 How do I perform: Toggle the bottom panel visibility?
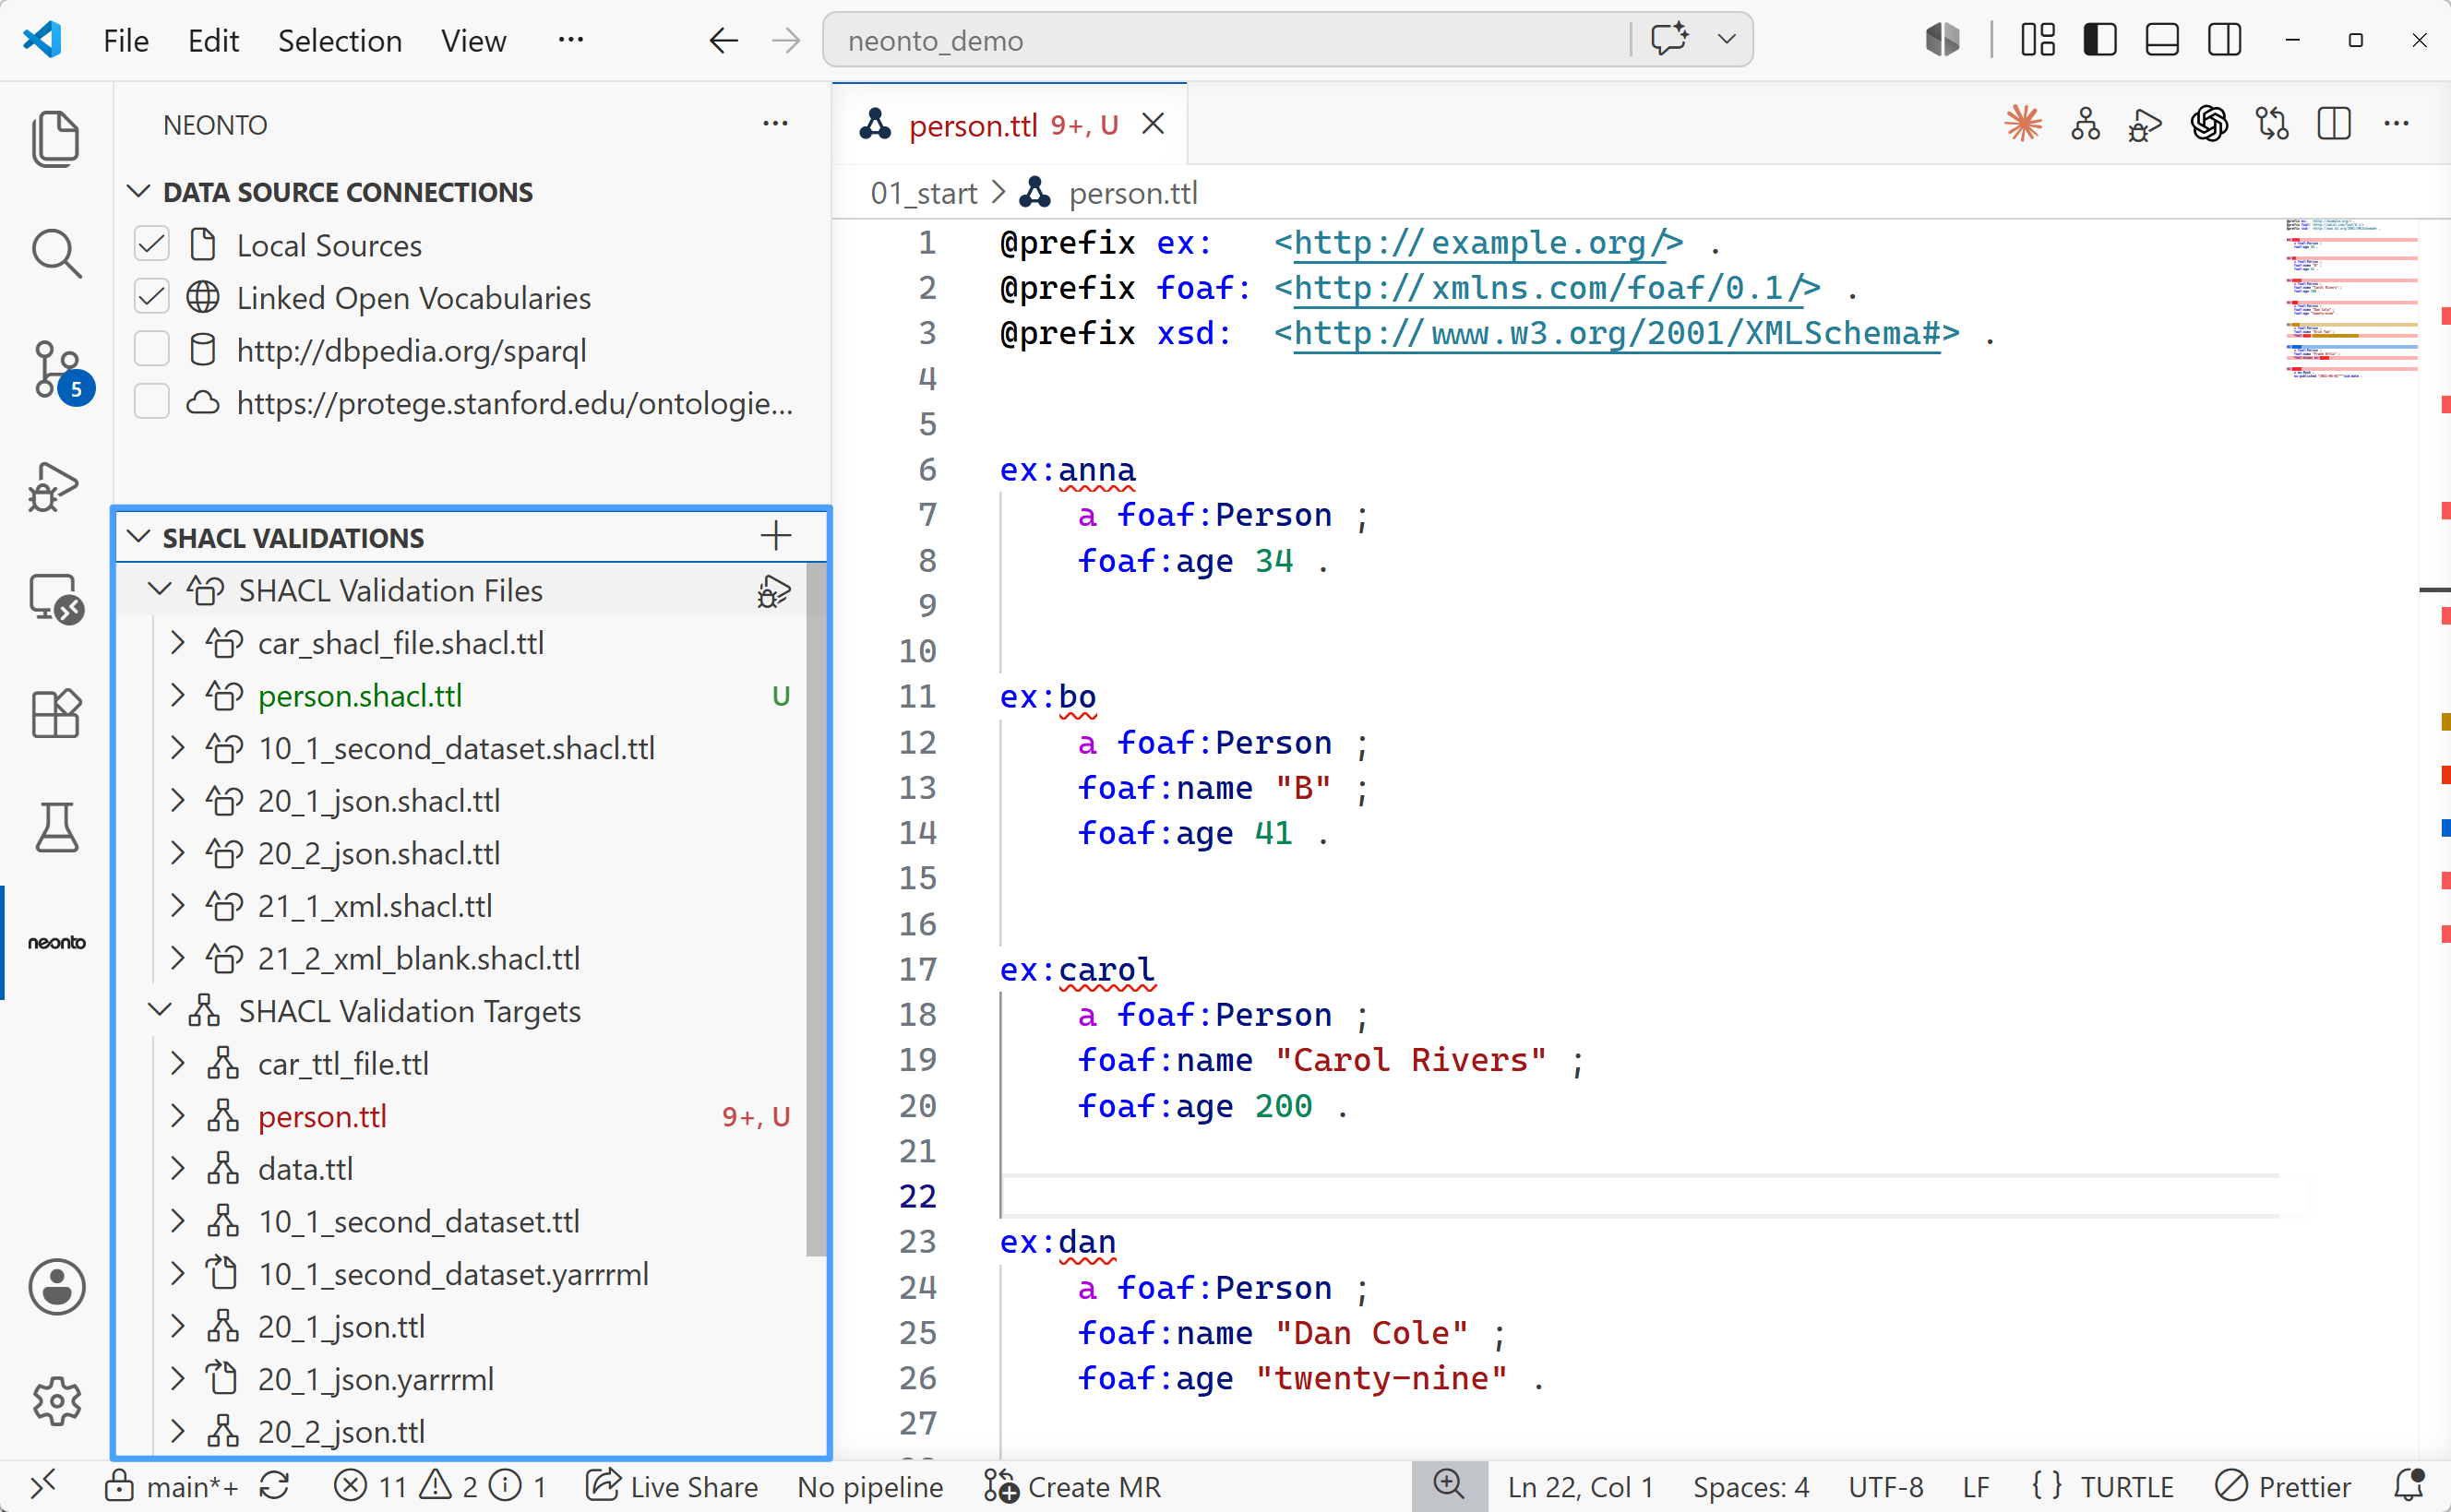pos(2162,40)
